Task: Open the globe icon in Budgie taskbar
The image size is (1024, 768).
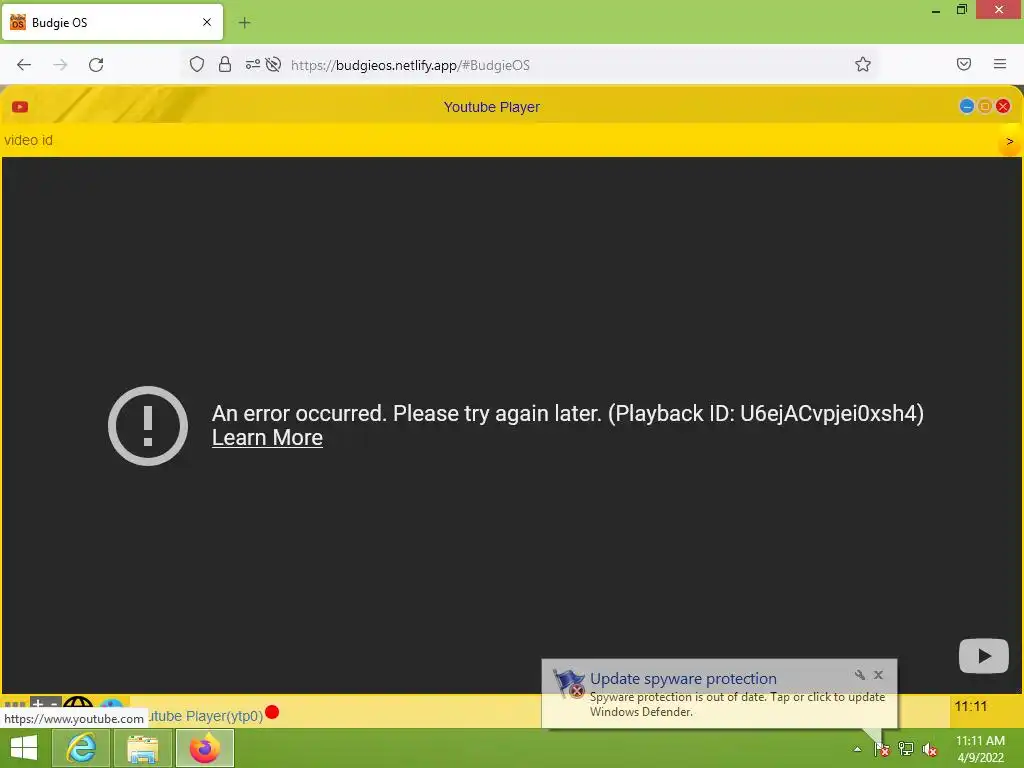Action: click(78, 703)
